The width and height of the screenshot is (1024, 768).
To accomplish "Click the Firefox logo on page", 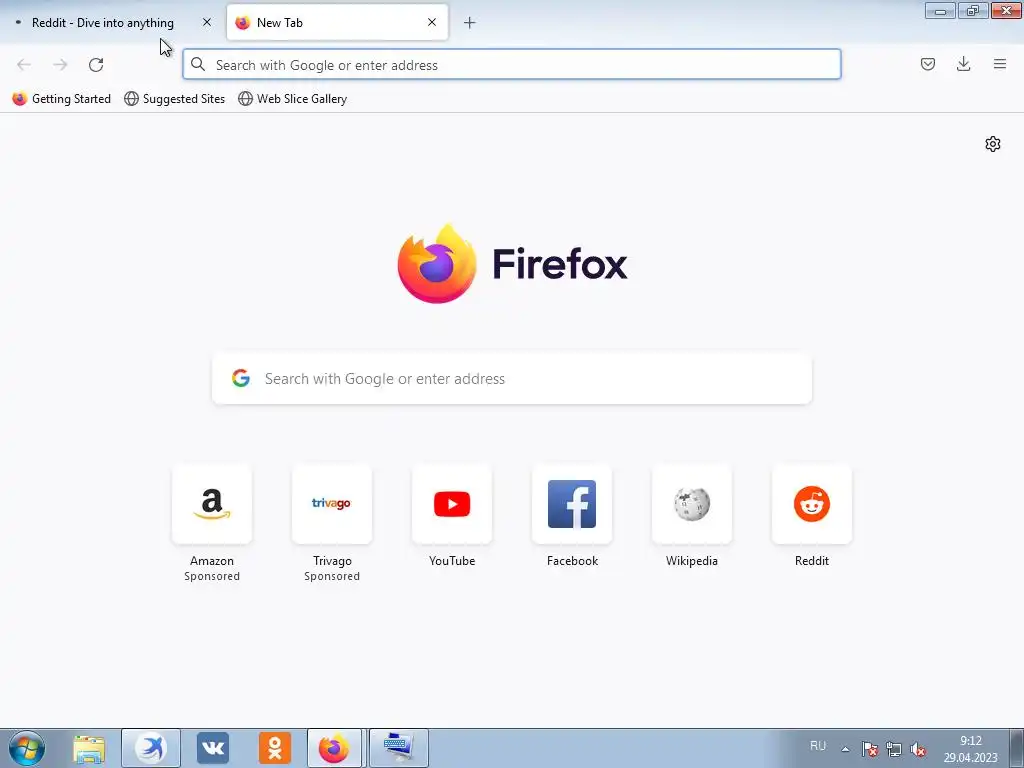I will point(437,263).
